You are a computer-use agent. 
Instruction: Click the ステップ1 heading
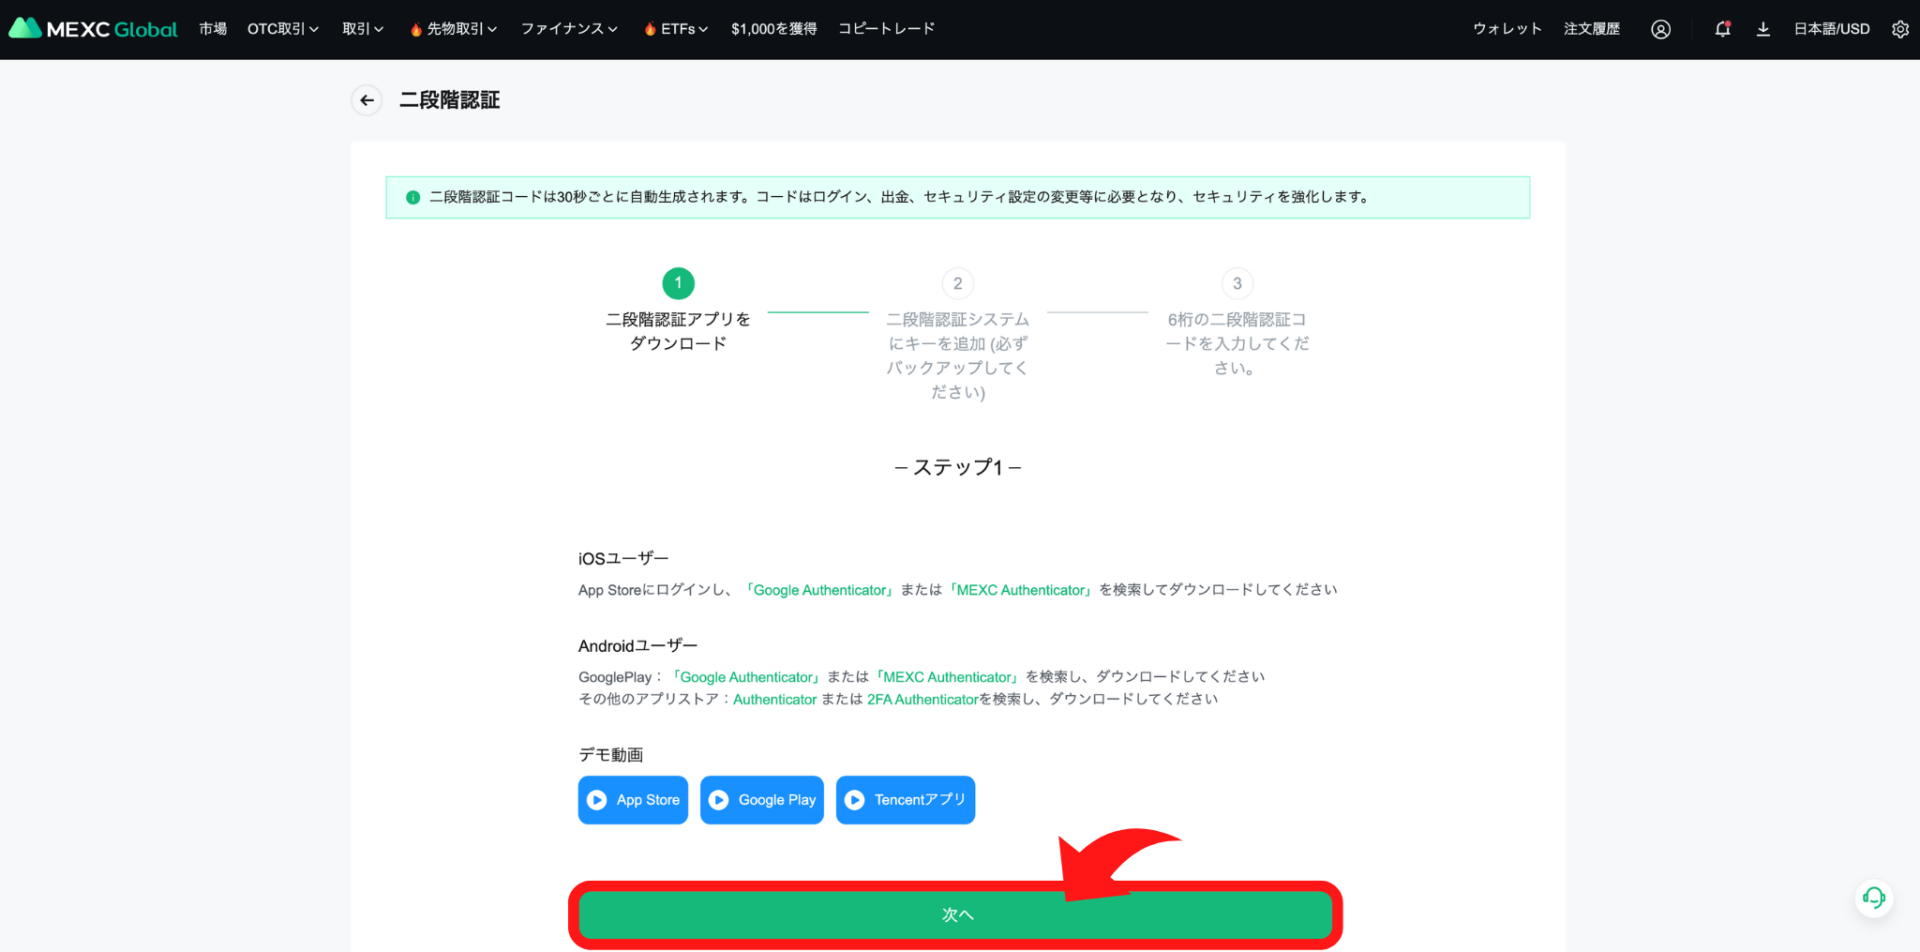click(958, 467)
